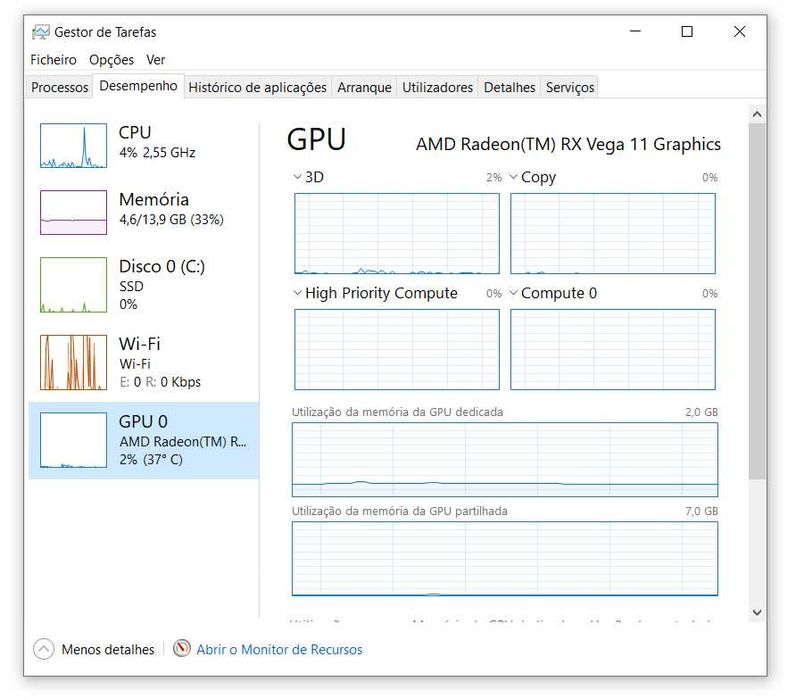Open the Ver menu
Screen dimensions: 804x700
155,59
